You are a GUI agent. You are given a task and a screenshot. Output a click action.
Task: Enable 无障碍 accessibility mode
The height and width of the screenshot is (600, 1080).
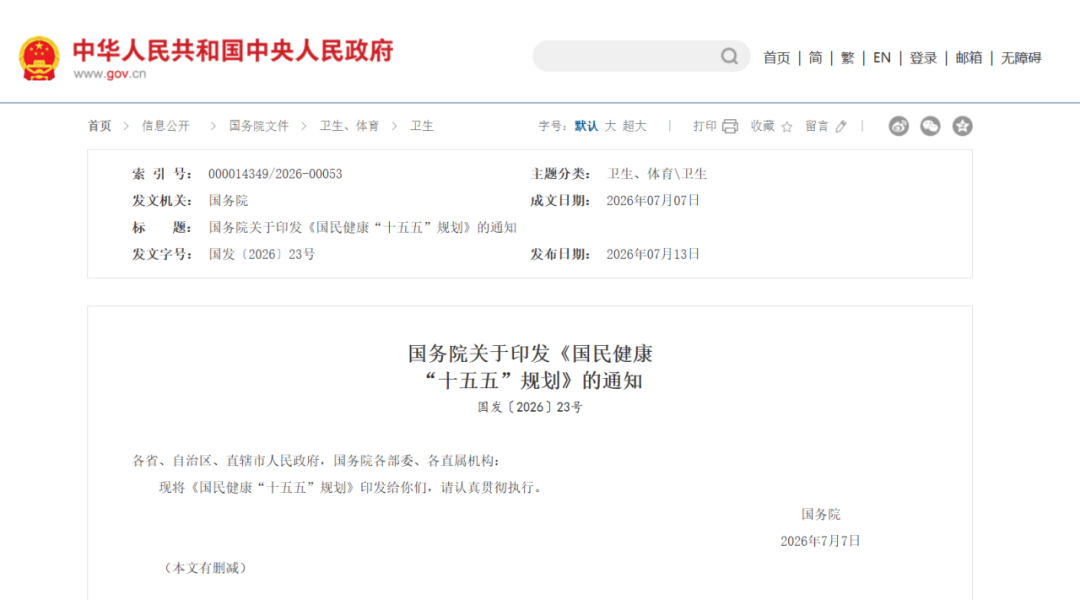pos(1021,58)
